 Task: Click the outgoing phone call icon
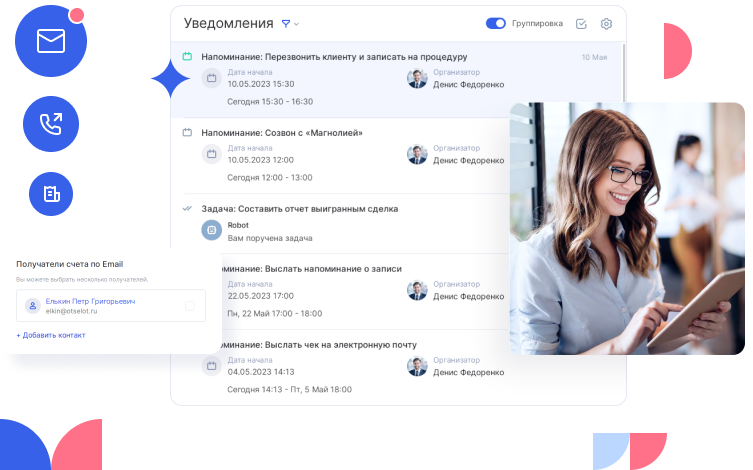[50, 124]
